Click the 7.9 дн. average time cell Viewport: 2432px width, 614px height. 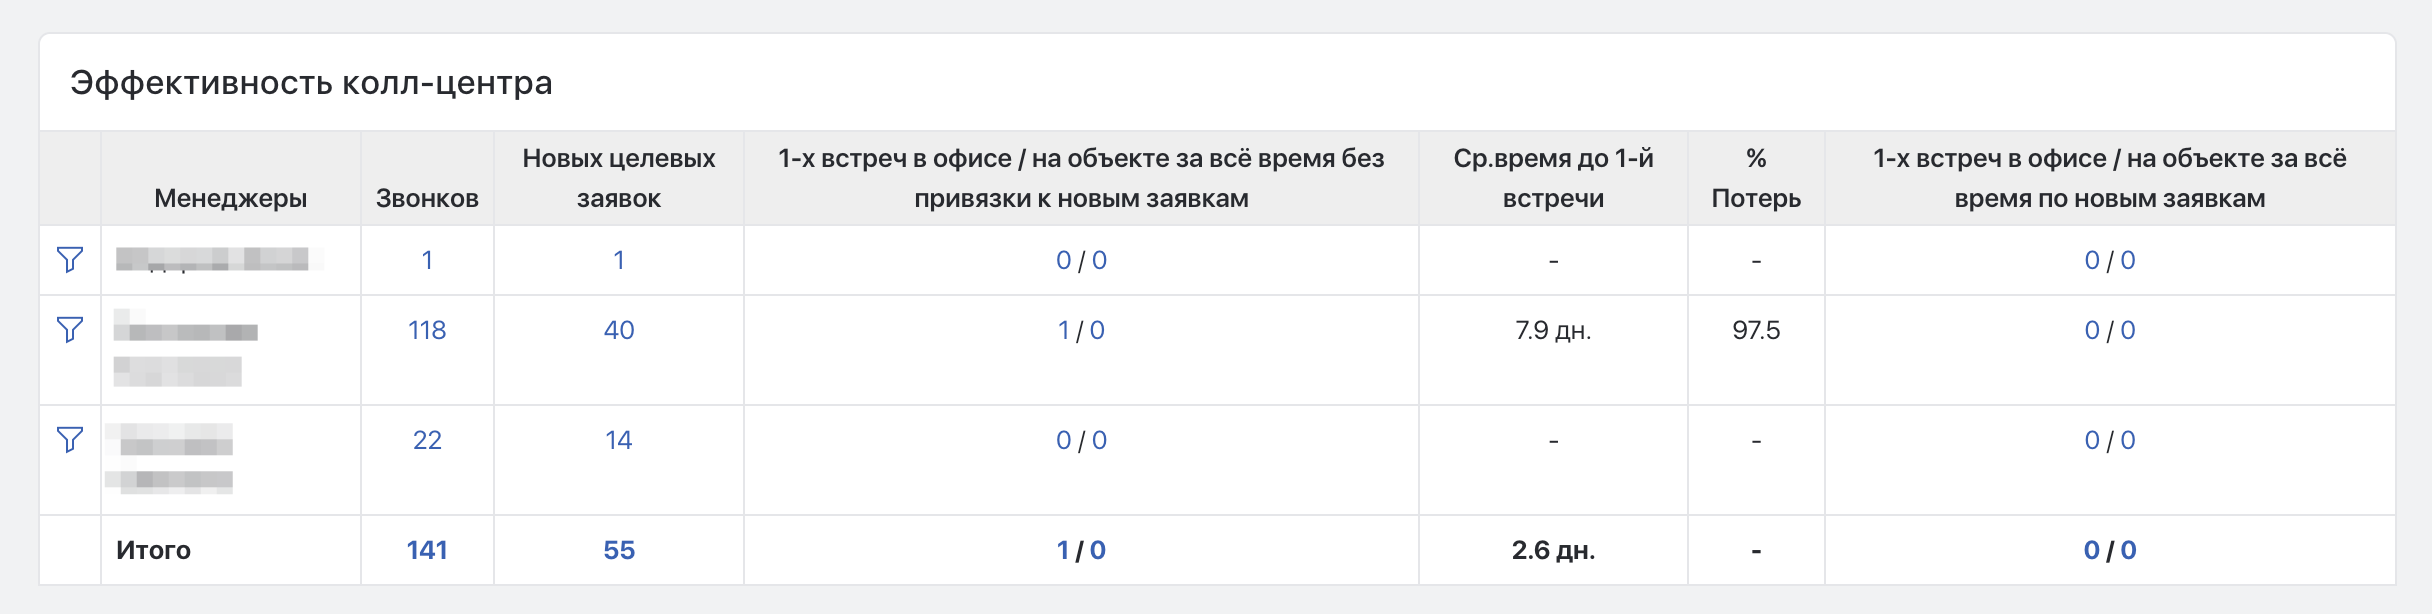point(1553,330)
